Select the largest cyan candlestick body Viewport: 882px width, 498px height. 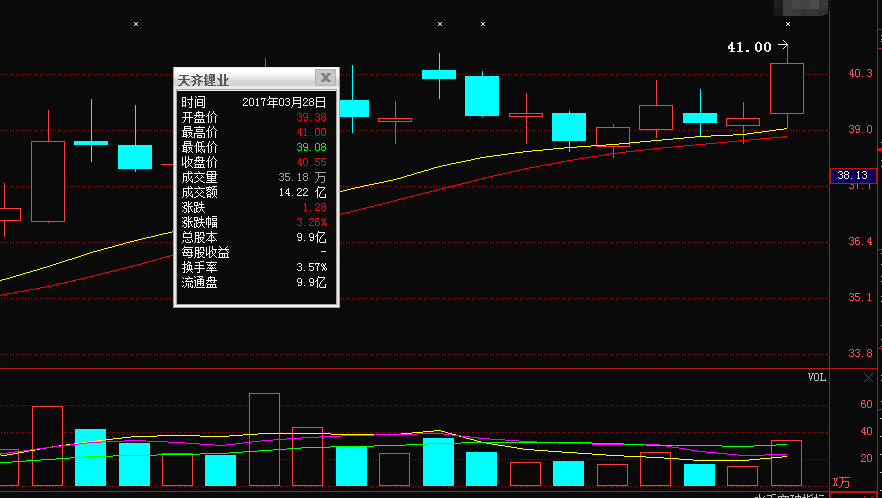click(x=482, y=95)
